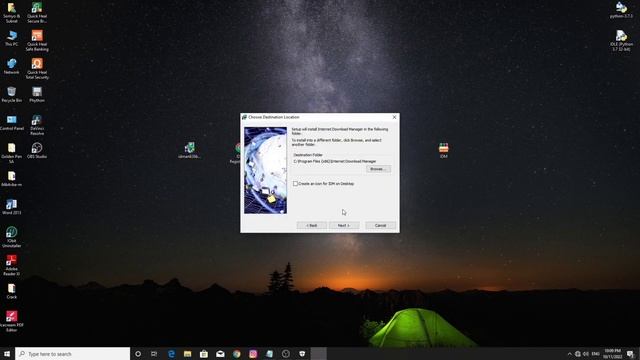Select the DaVinci Resolve desktop icon

coord(37,125)
